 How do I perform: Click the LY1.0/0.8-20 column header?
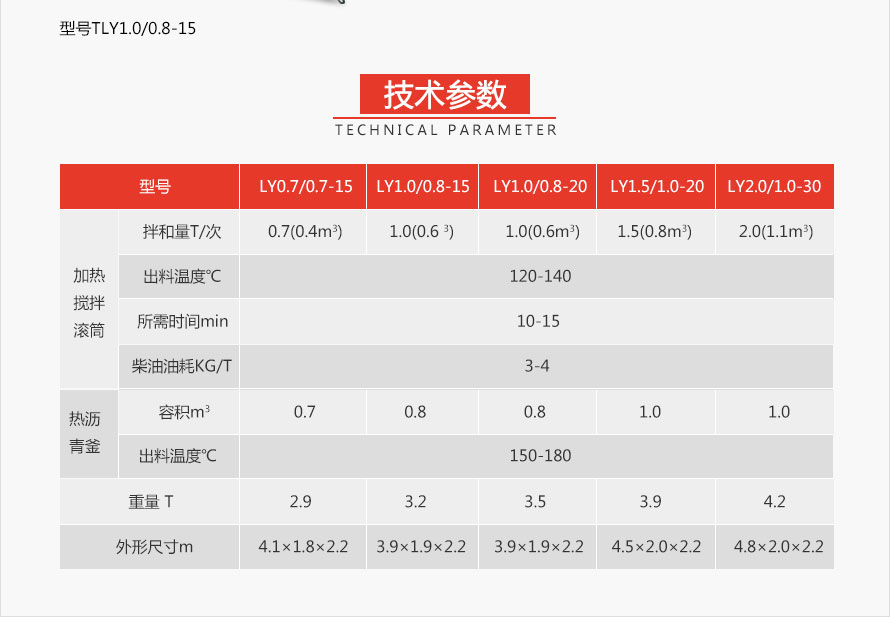[540, 187]
